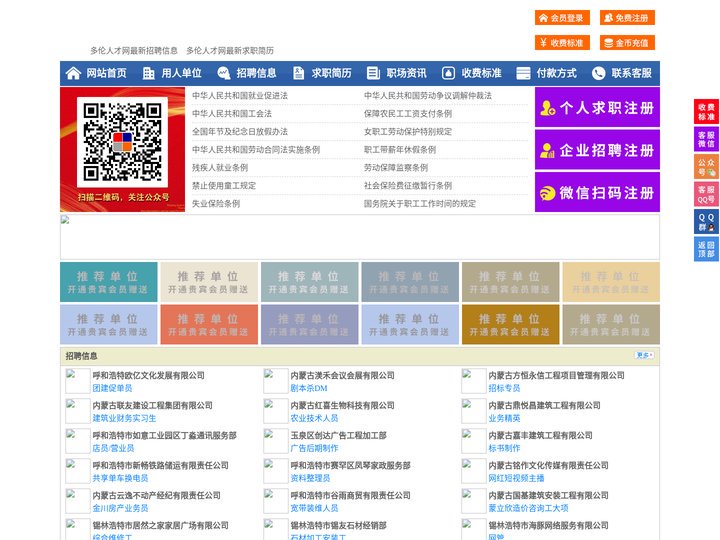This screenshot has height=540, width=720.
Task: Click the 会员登录 button
Action: (562, 18)
